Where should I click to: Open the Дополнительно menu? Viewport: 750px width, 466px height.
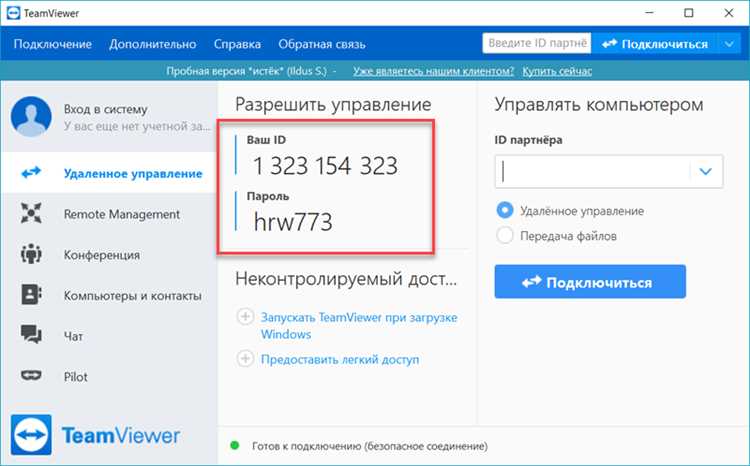[x=153, y=44]
